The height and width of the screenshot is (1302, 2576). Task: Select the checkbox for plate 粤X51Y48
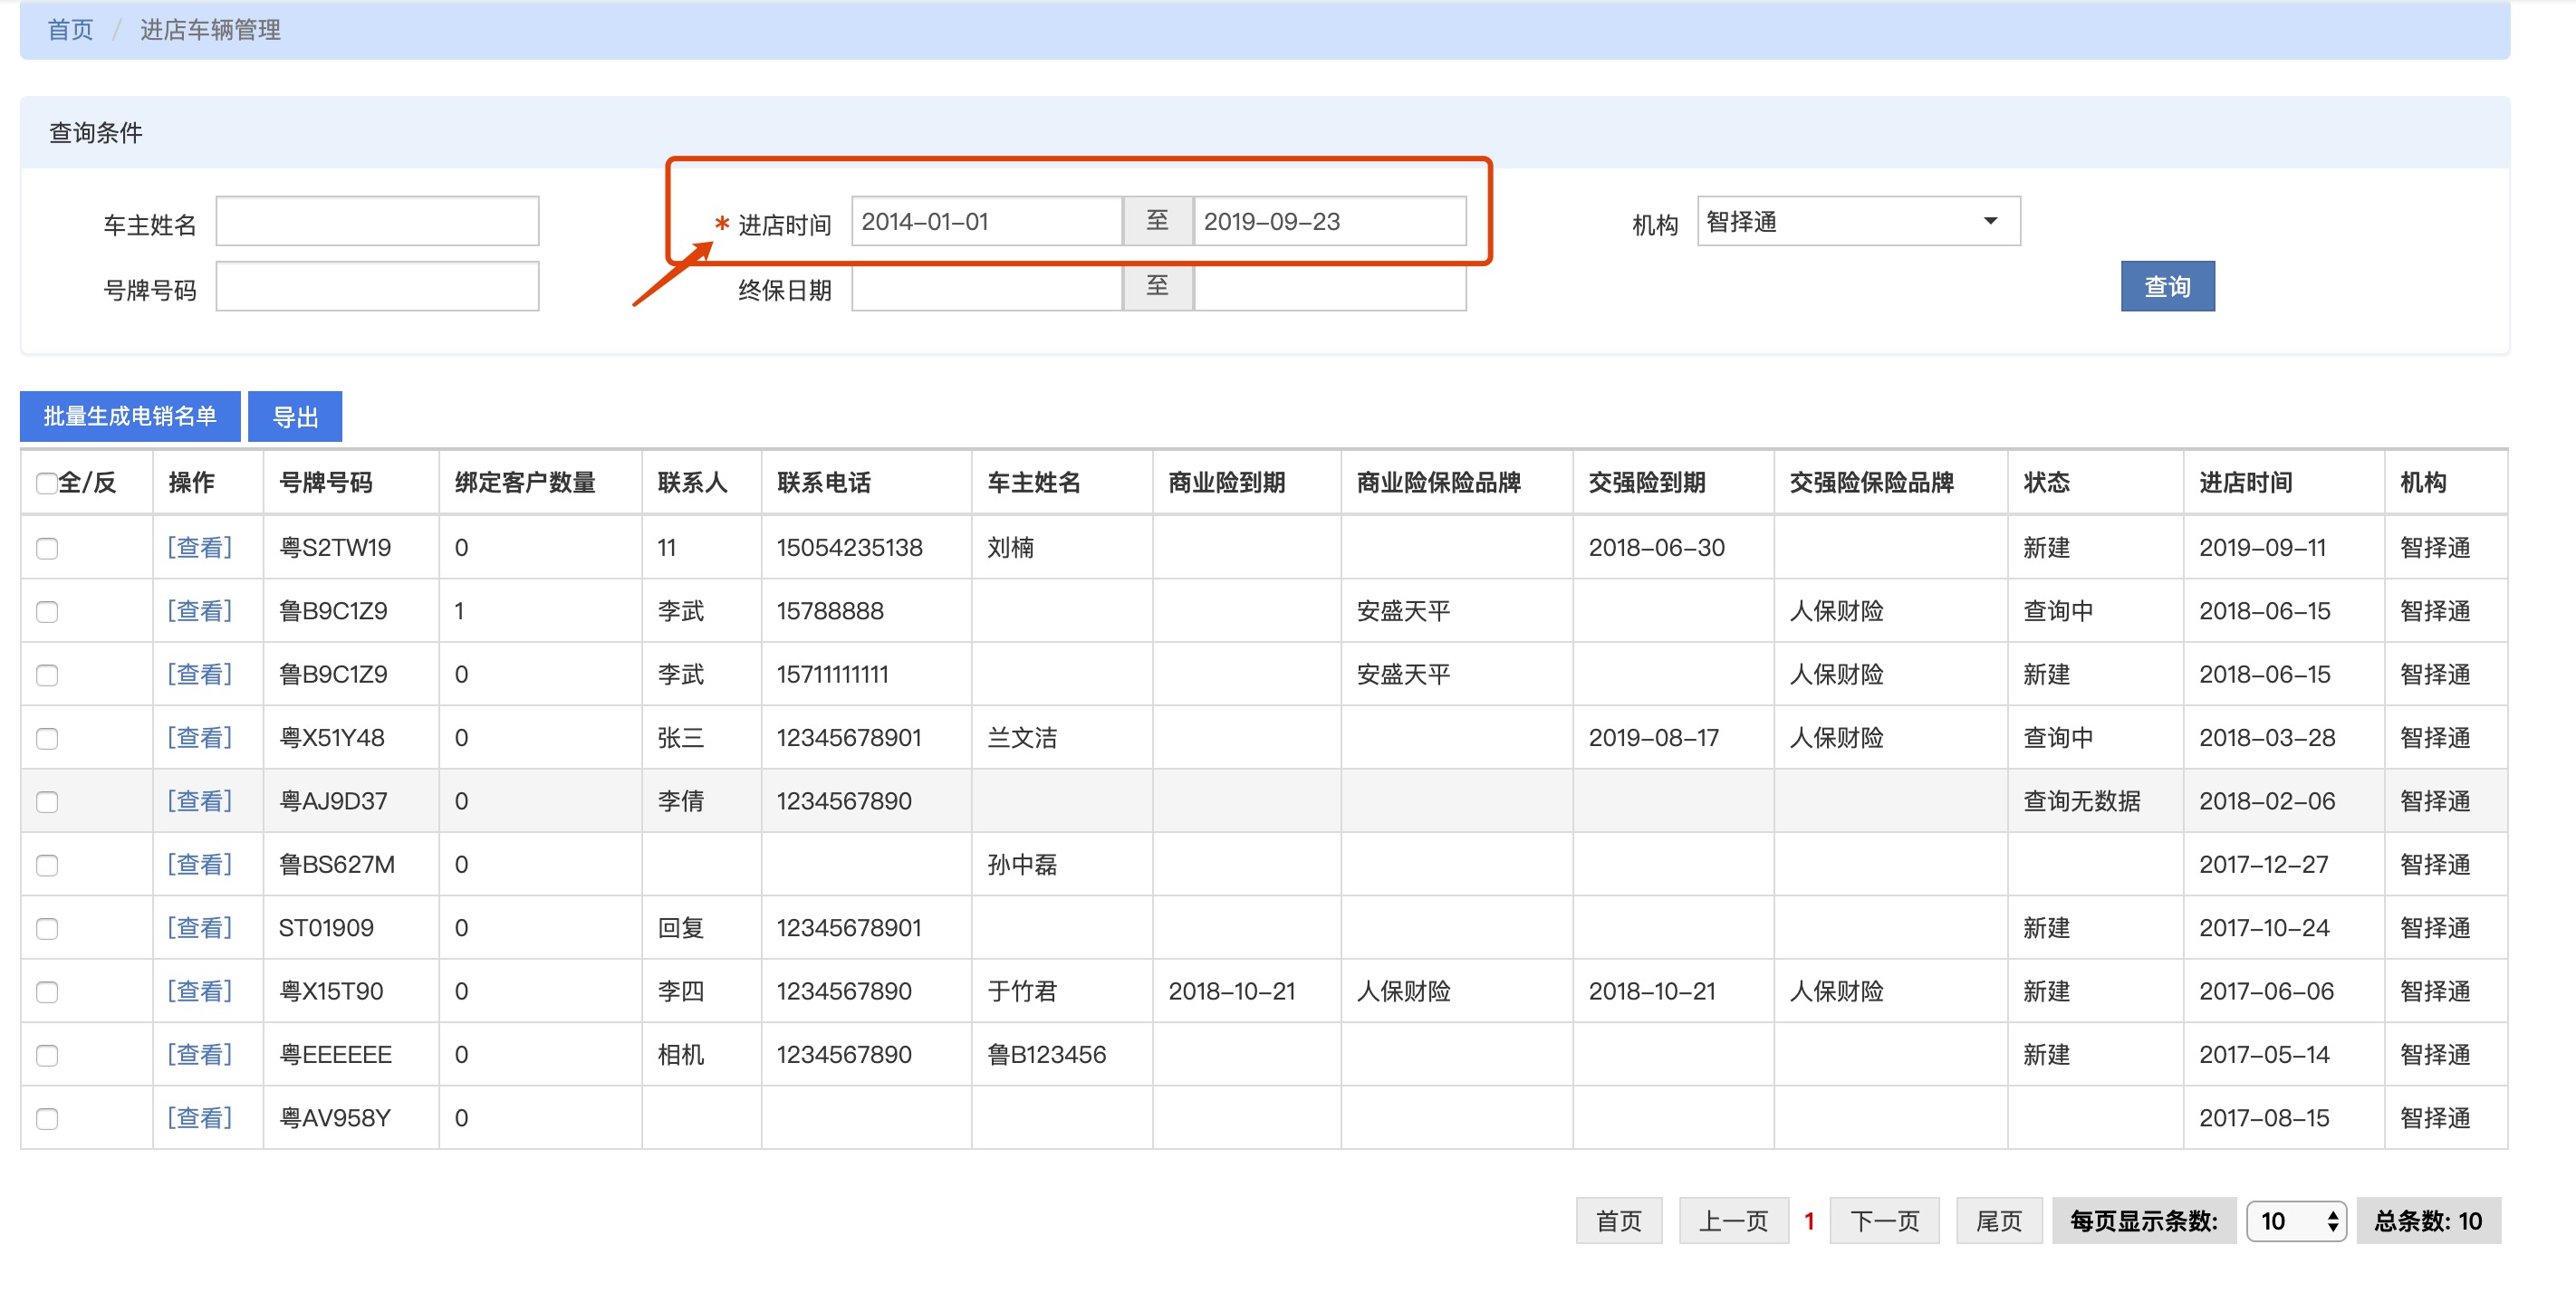pos(47,738)
